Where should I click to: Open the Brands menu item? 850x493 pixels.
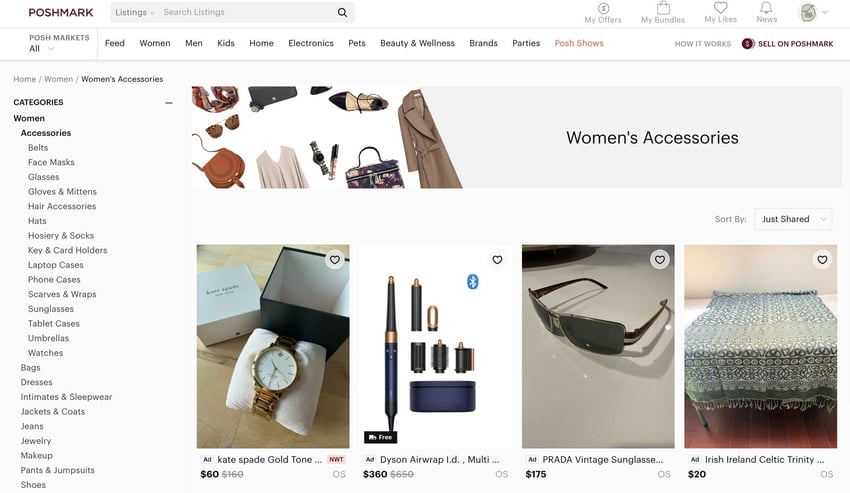(x=483, y=43)
